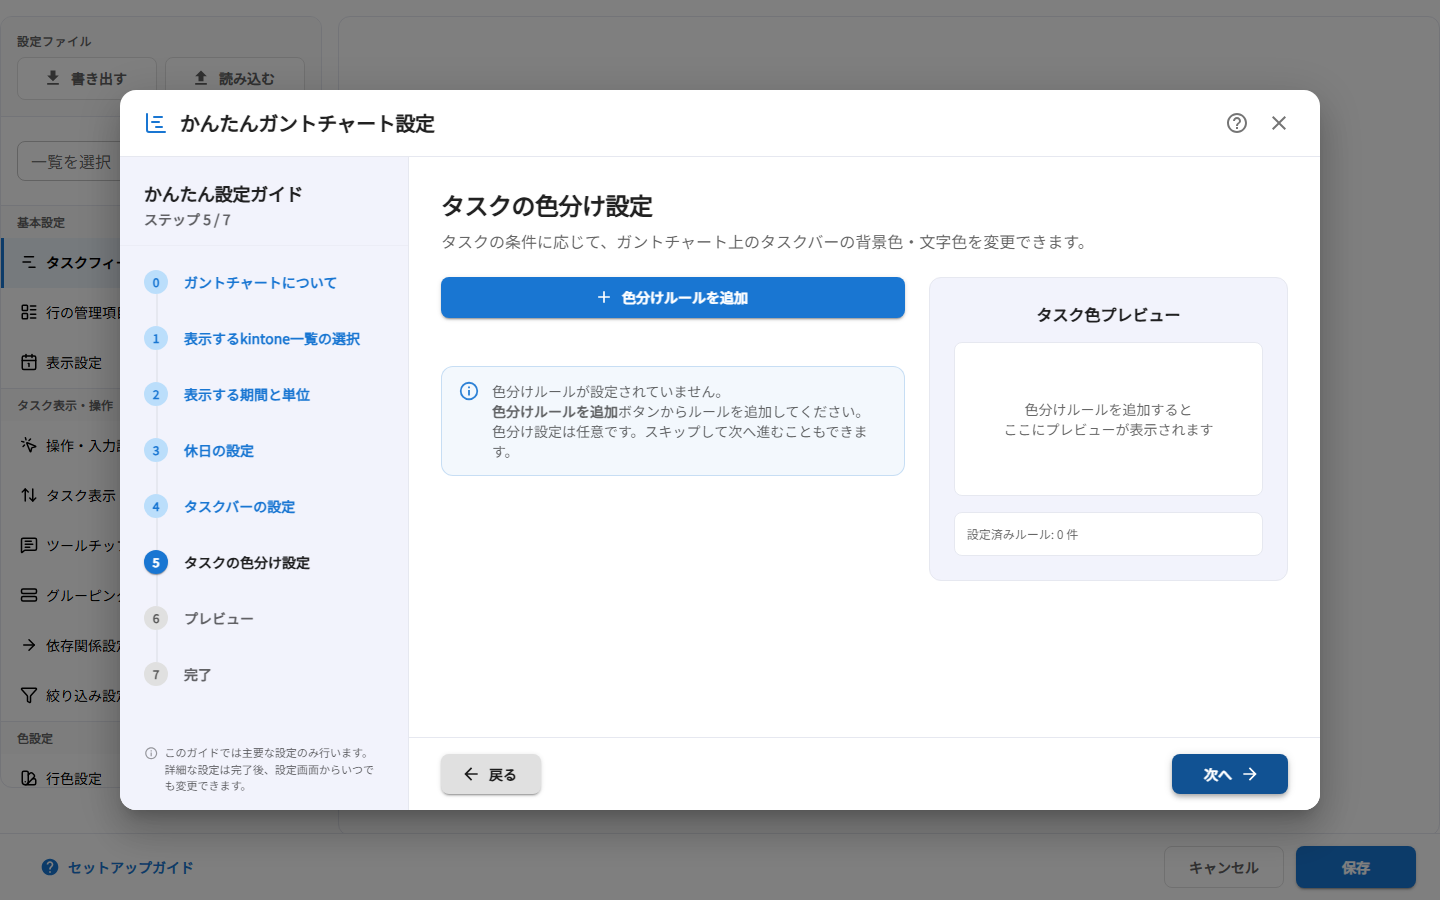Close the かんたんガントチャート設定 dialog

(x=1279, y=123)
